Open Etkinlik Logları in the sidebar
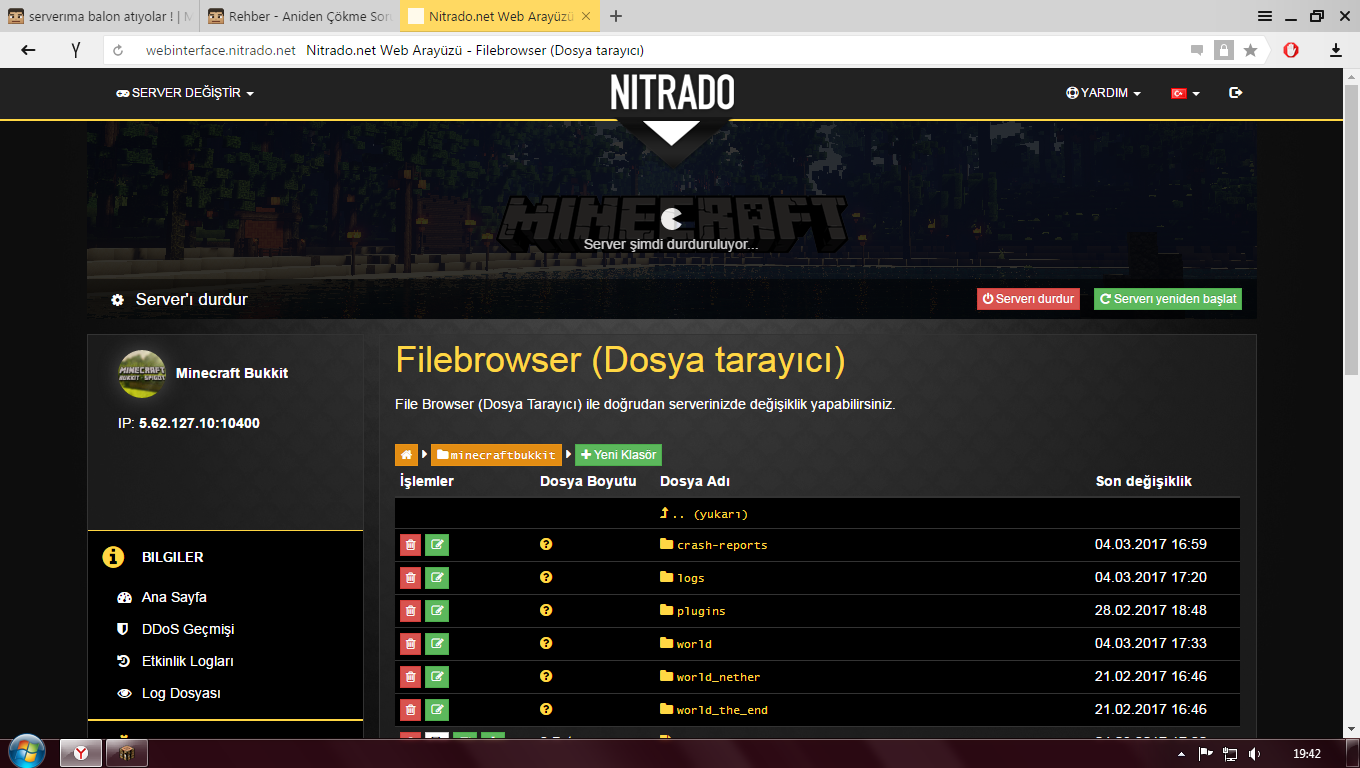The image size is (1360, 768). pos(188,661)
